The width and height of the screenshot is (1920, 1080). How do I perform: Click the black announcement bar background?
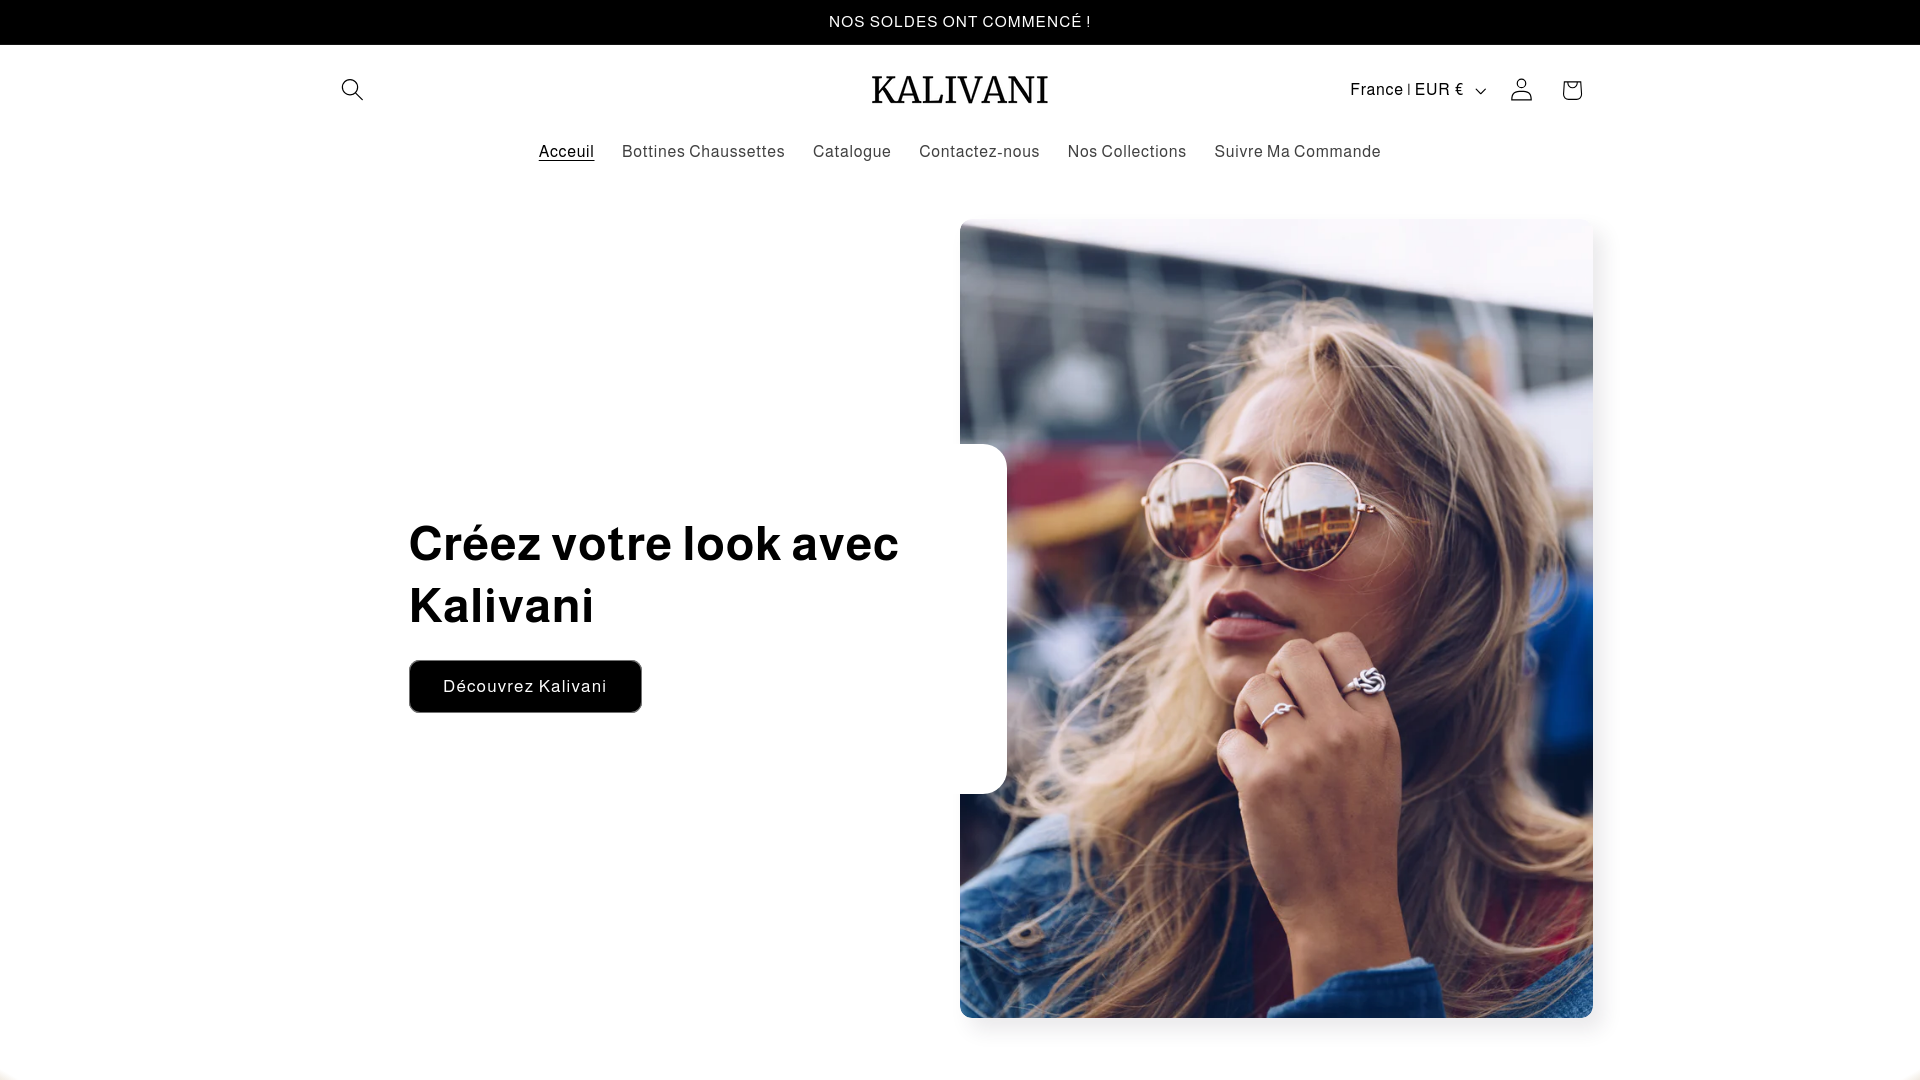400,22
